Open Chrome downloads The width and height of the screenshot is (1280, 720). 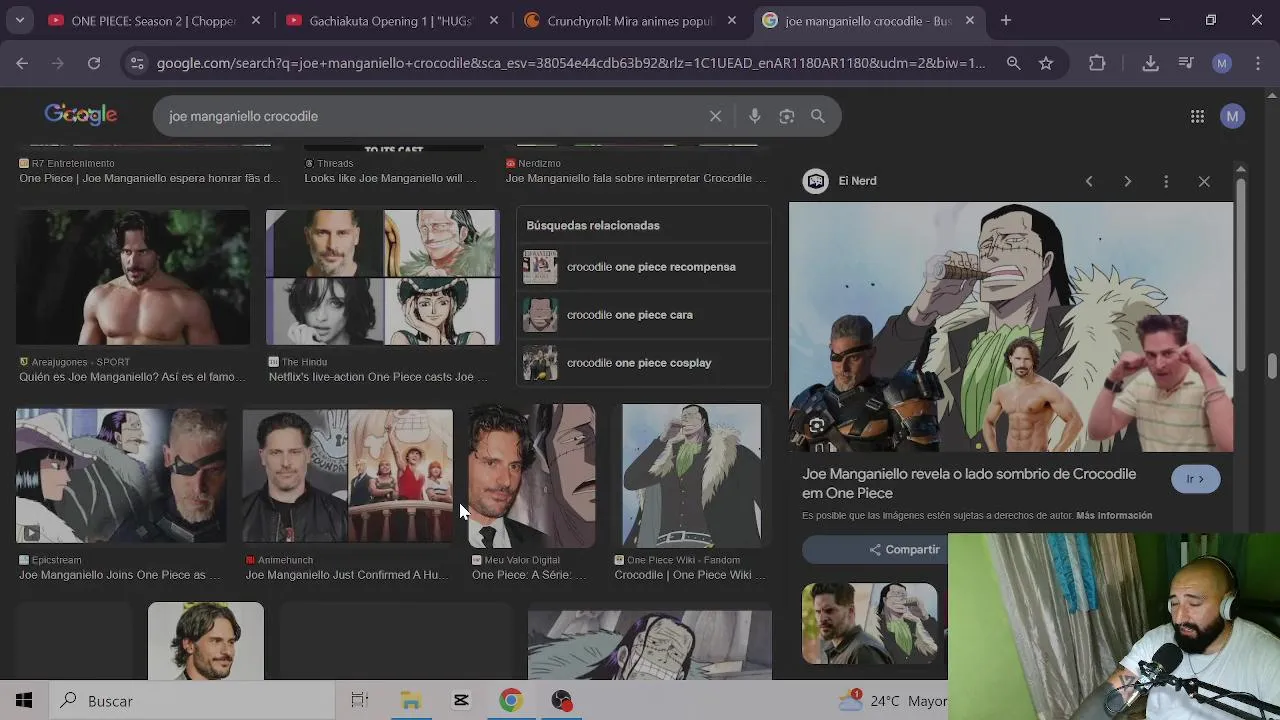[x=1150, y=63]
